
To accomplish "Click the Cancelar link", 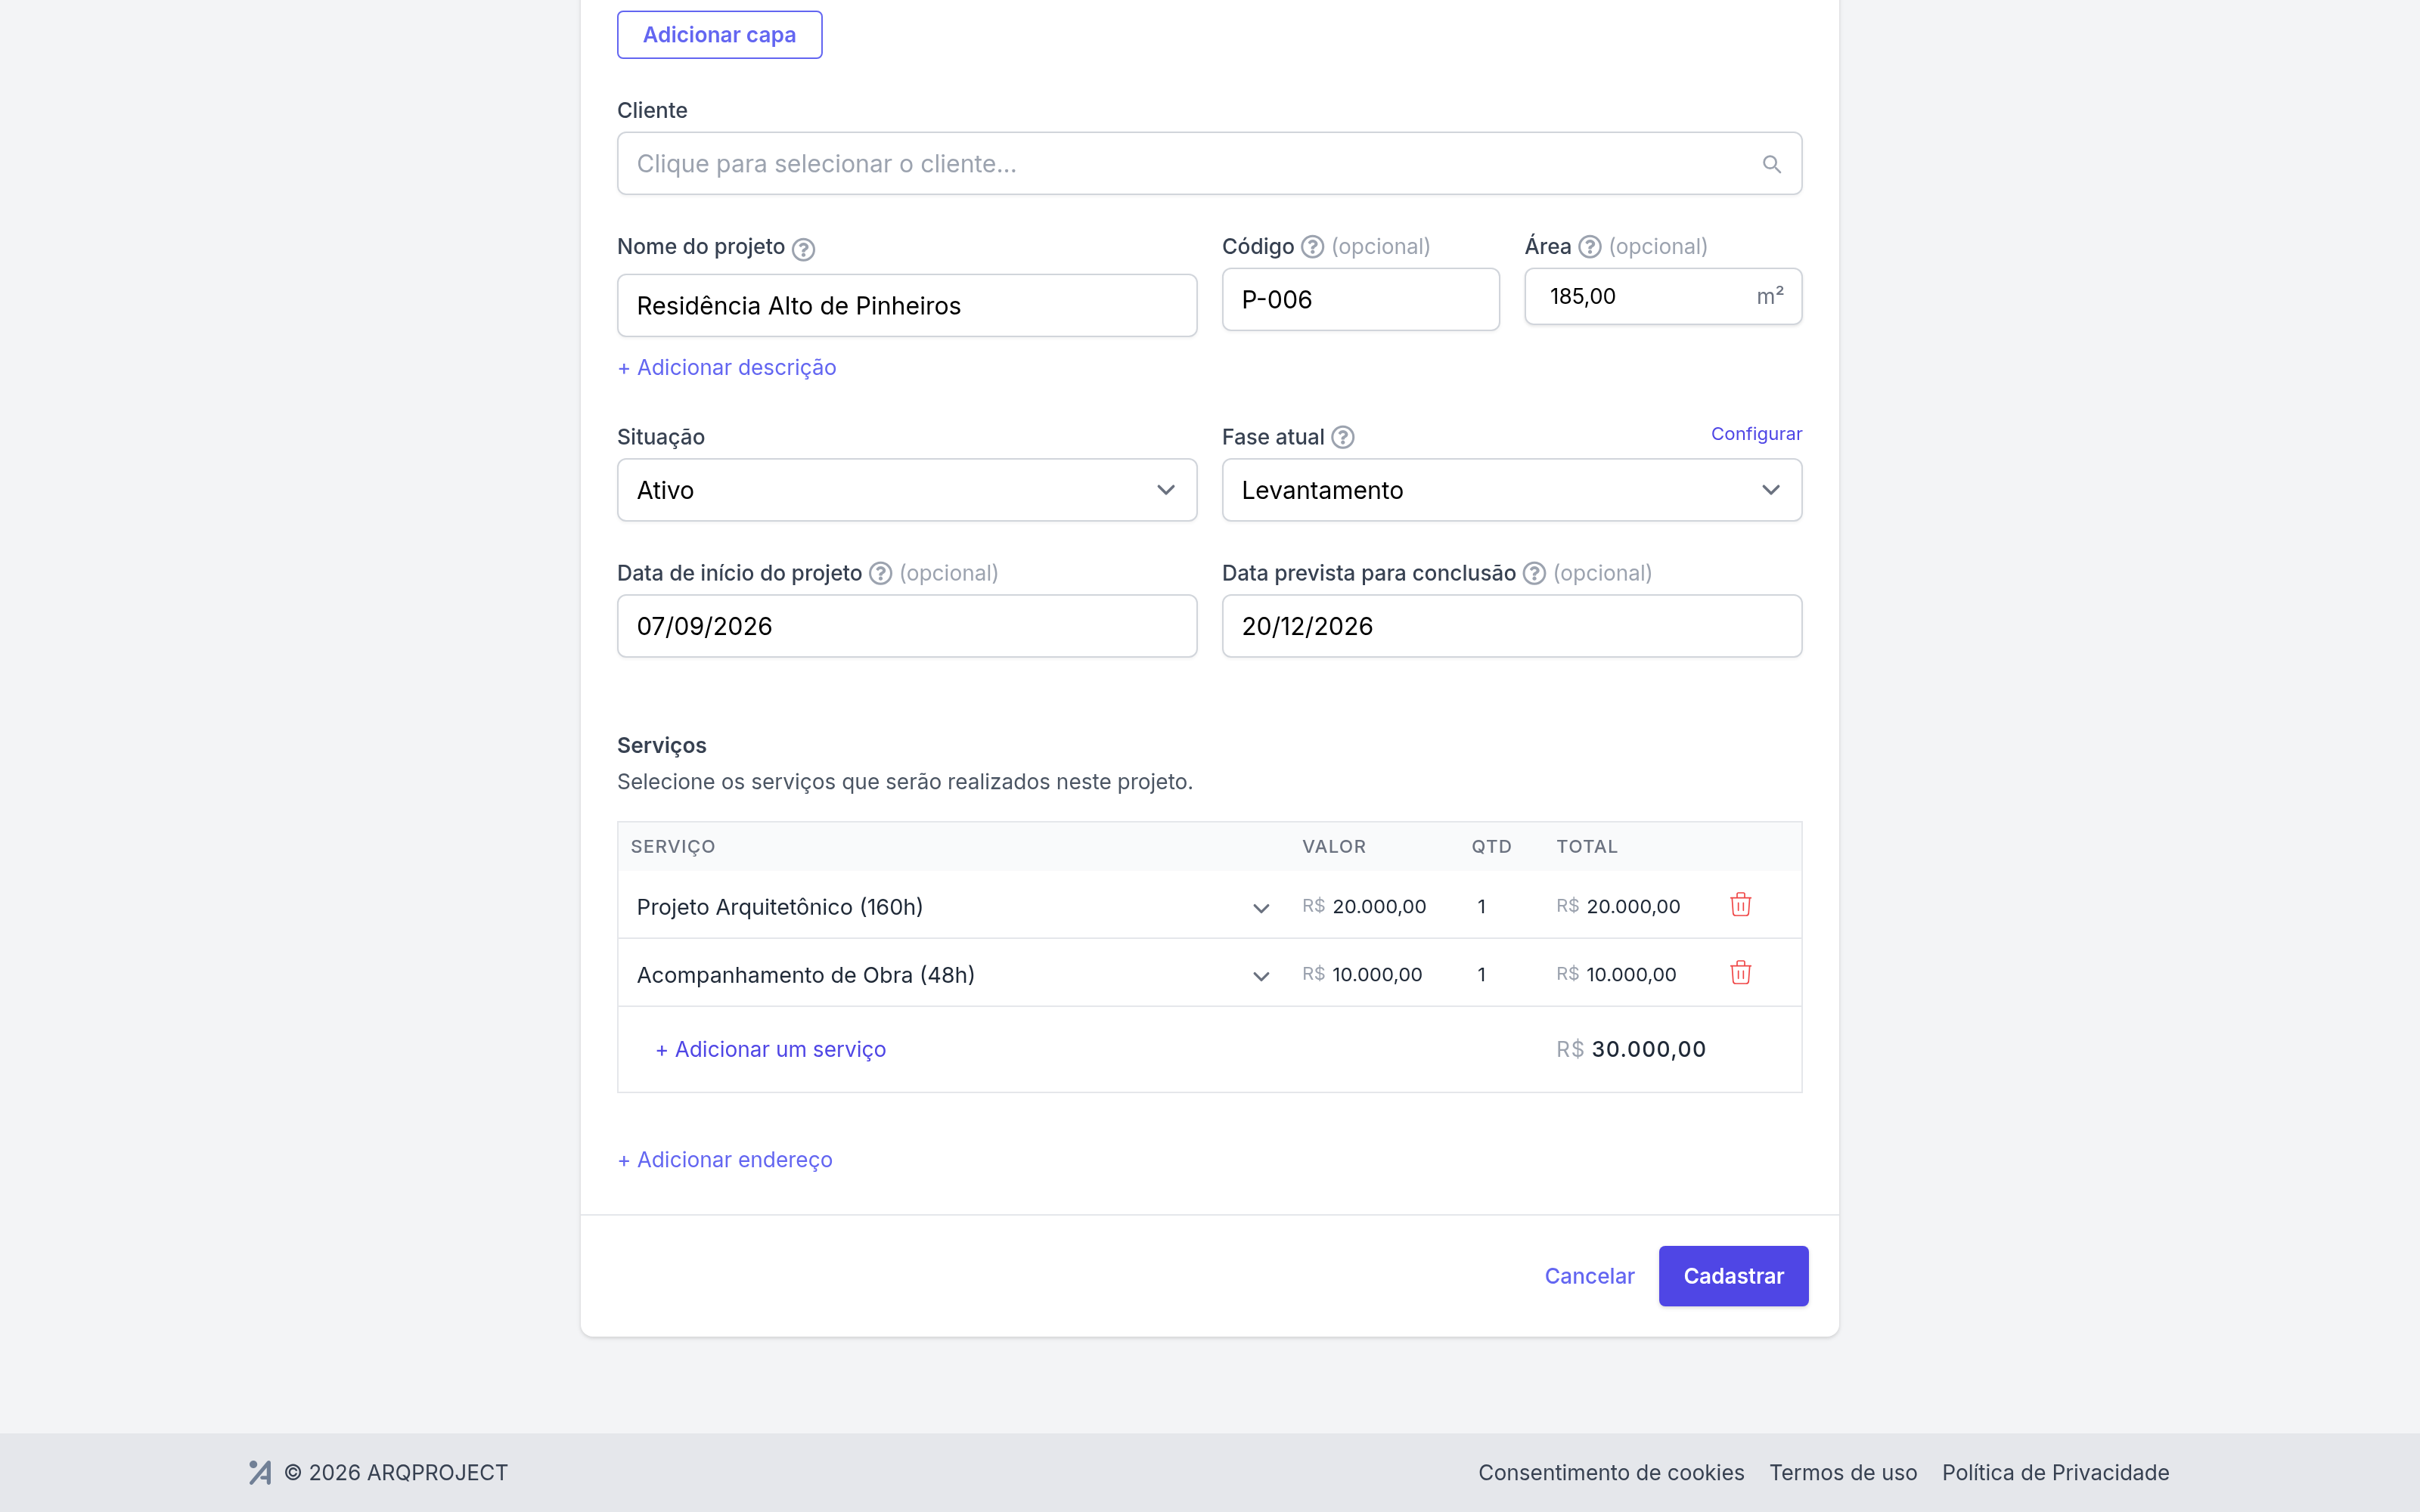I will 1589,1276.
